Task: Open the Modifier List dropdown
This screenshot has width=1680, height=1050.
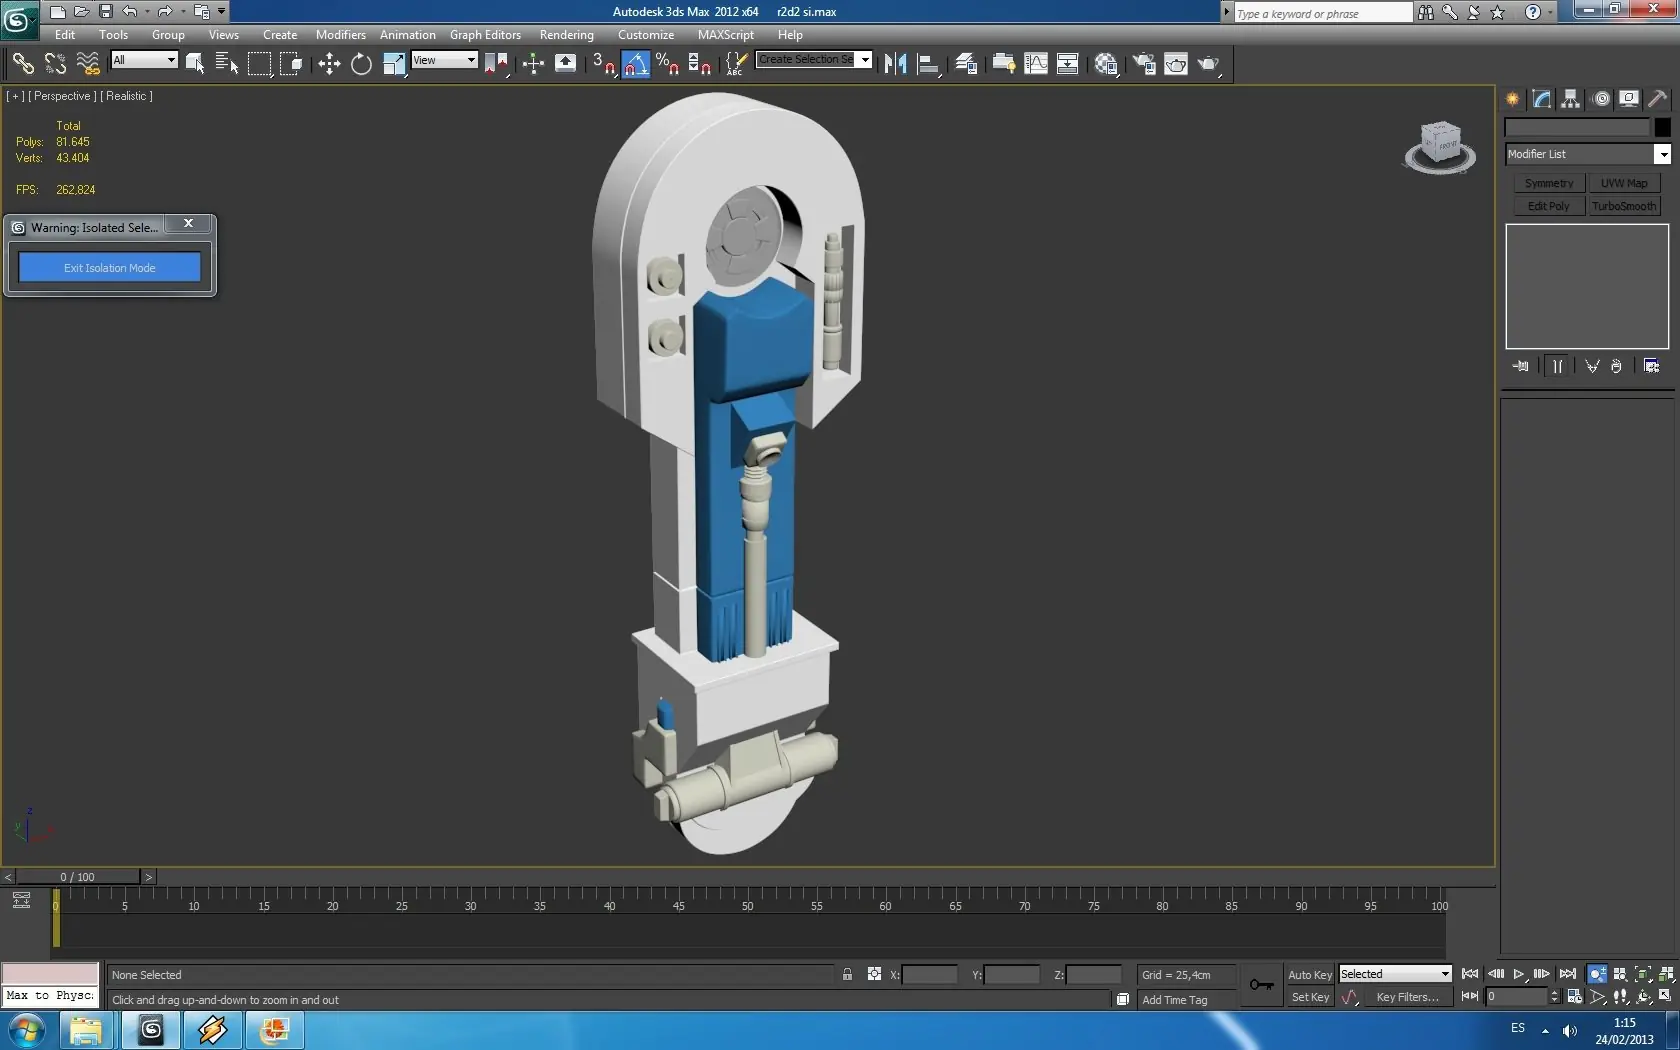Action: coord(1588,154)
